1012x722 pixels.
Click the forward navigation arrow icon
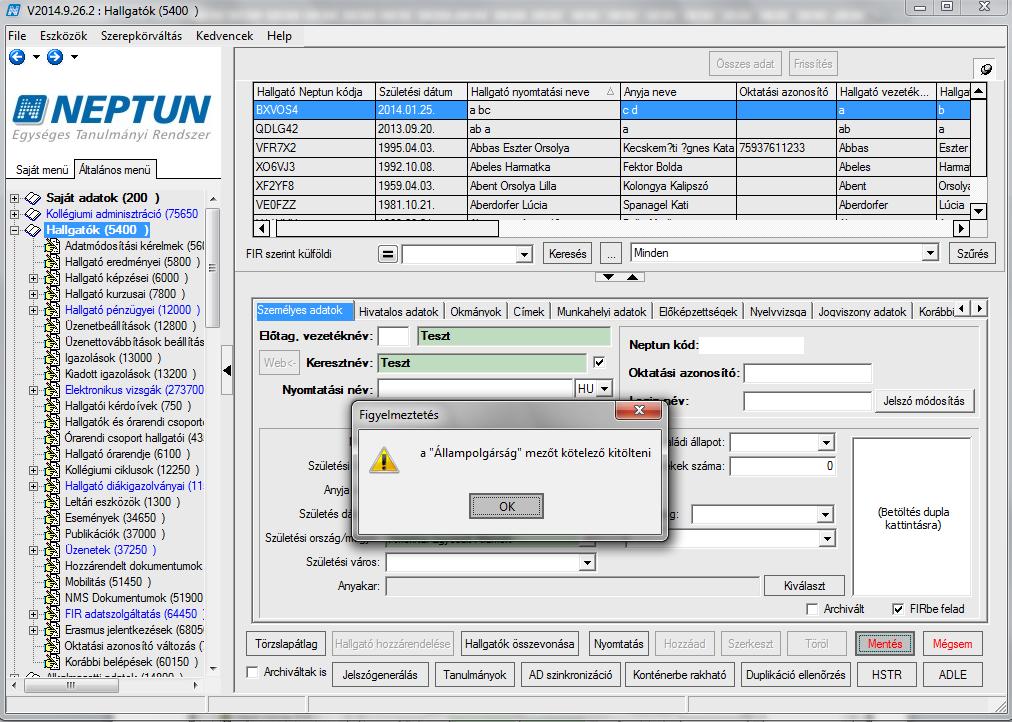(x=55, y=57)
